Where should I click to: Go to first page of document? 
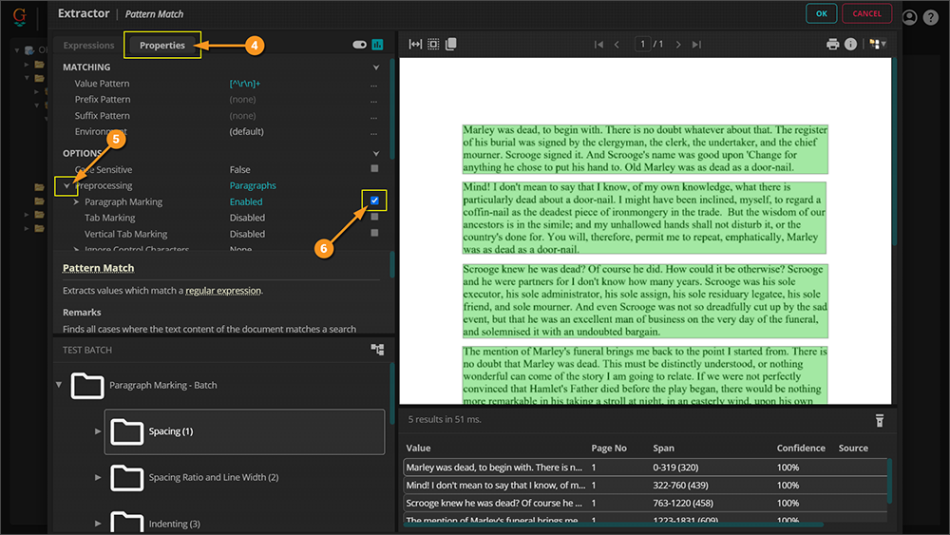click(599, 44)
